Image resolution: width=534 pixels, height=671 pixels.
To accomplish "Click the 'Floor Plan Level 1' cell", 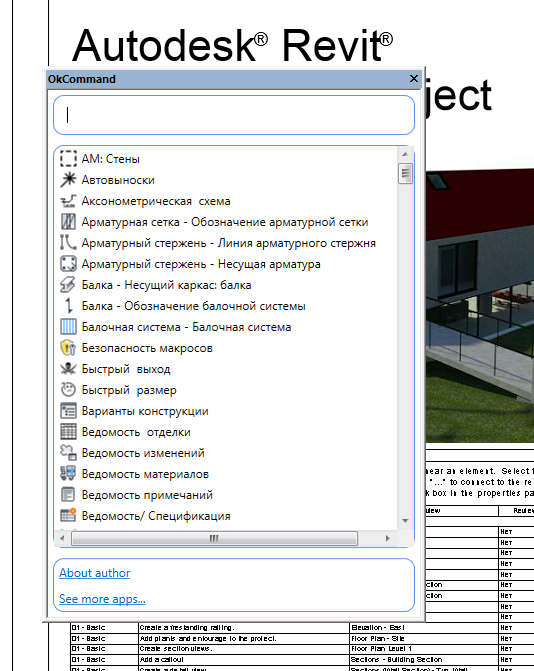I will click(424, 649).
